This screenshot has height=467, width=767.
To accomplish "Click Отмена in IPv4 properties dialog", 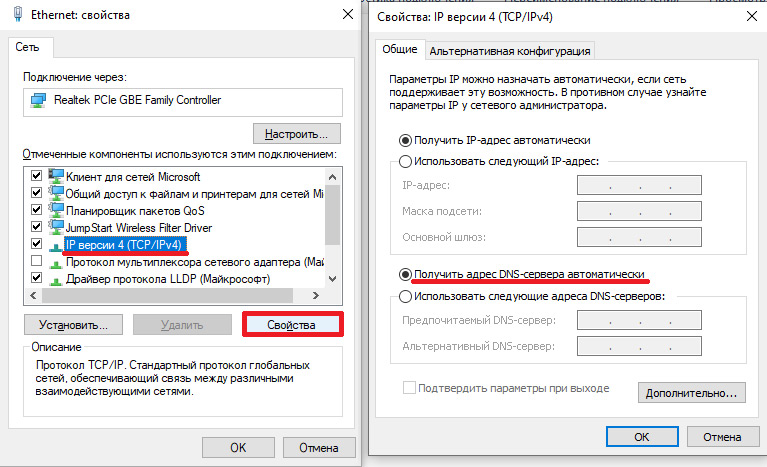I will click(722, 437).
